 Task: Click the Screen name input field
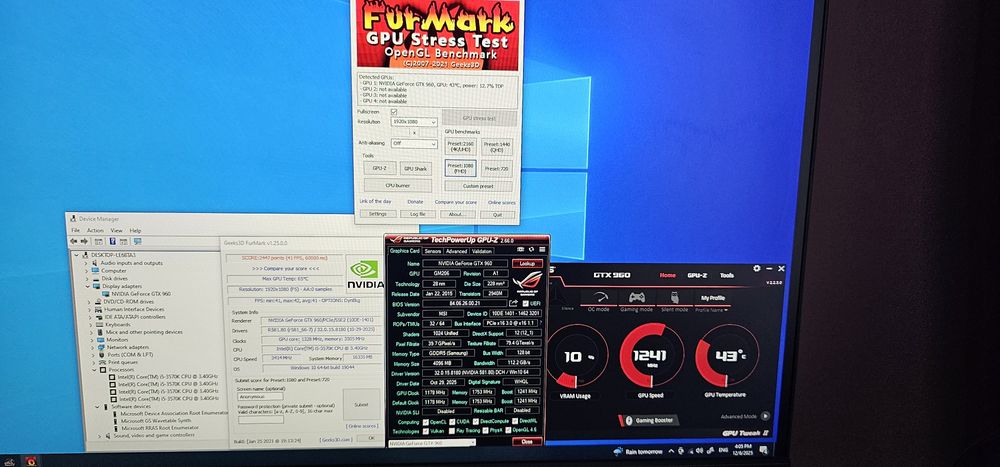[261, 396]
